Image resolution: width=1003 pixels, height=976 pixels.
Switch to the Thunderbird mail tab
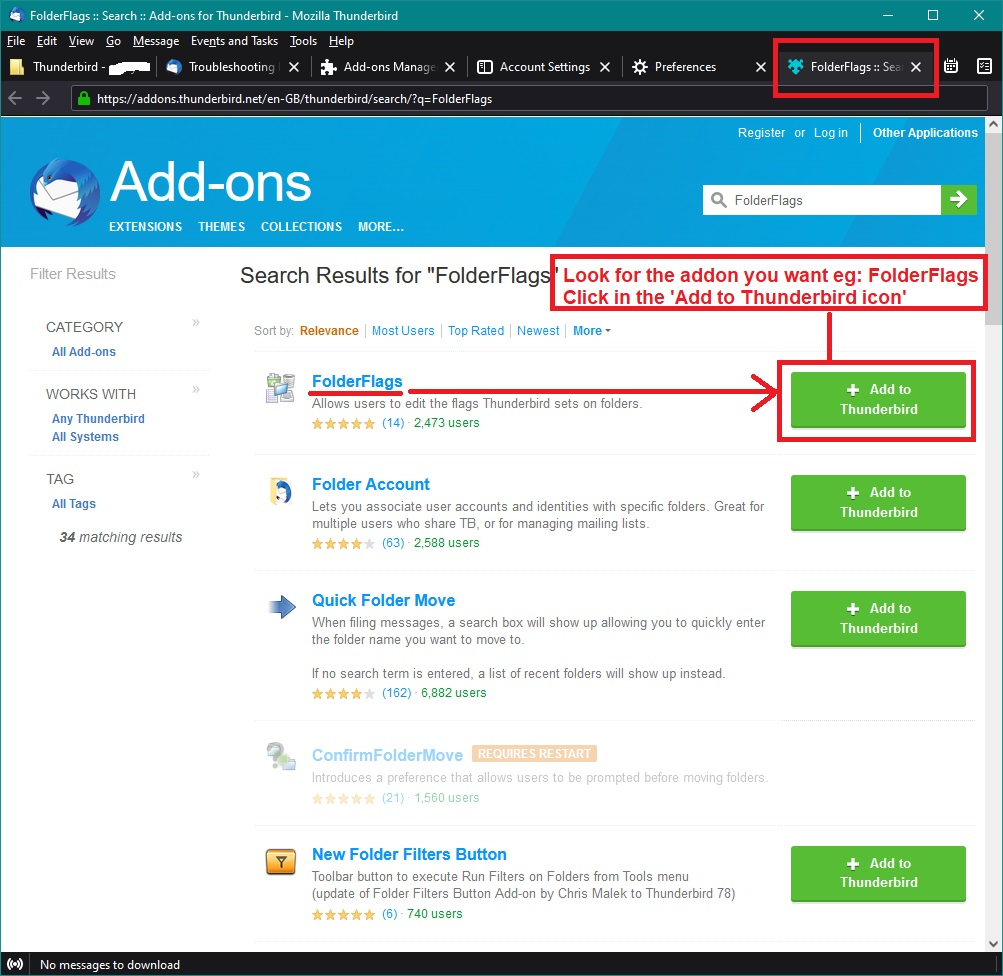80,67
